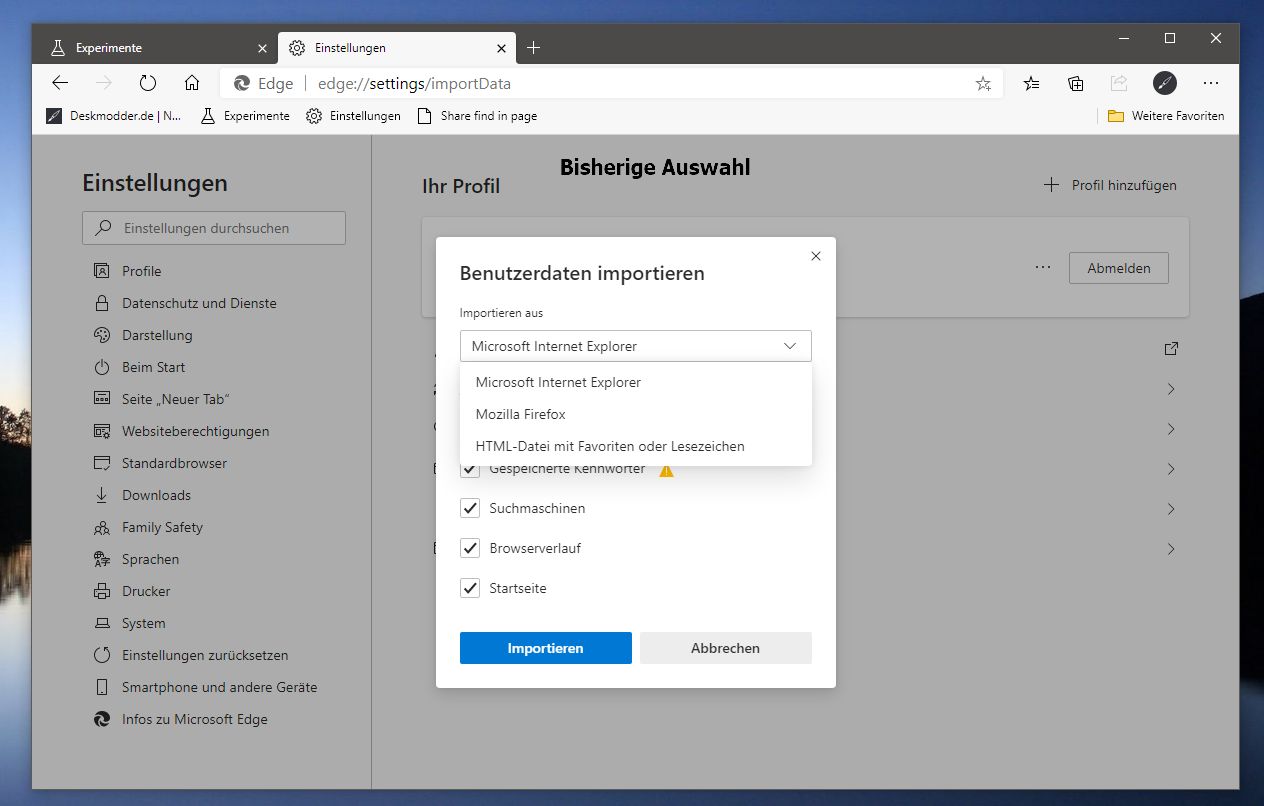Open Datenschutz und Dienste settings
Screen dimensions: 1264x806
[198, 303]
